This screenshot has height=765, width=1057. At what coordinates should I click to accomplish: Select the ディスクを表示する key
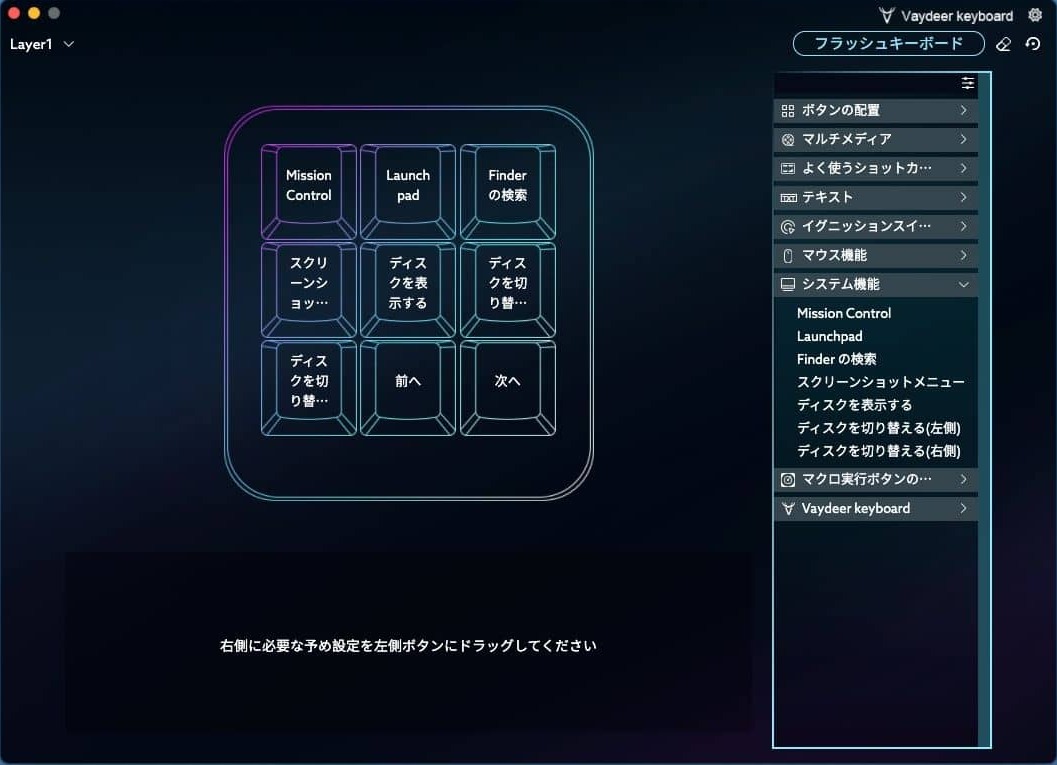(x=408, y=290)
